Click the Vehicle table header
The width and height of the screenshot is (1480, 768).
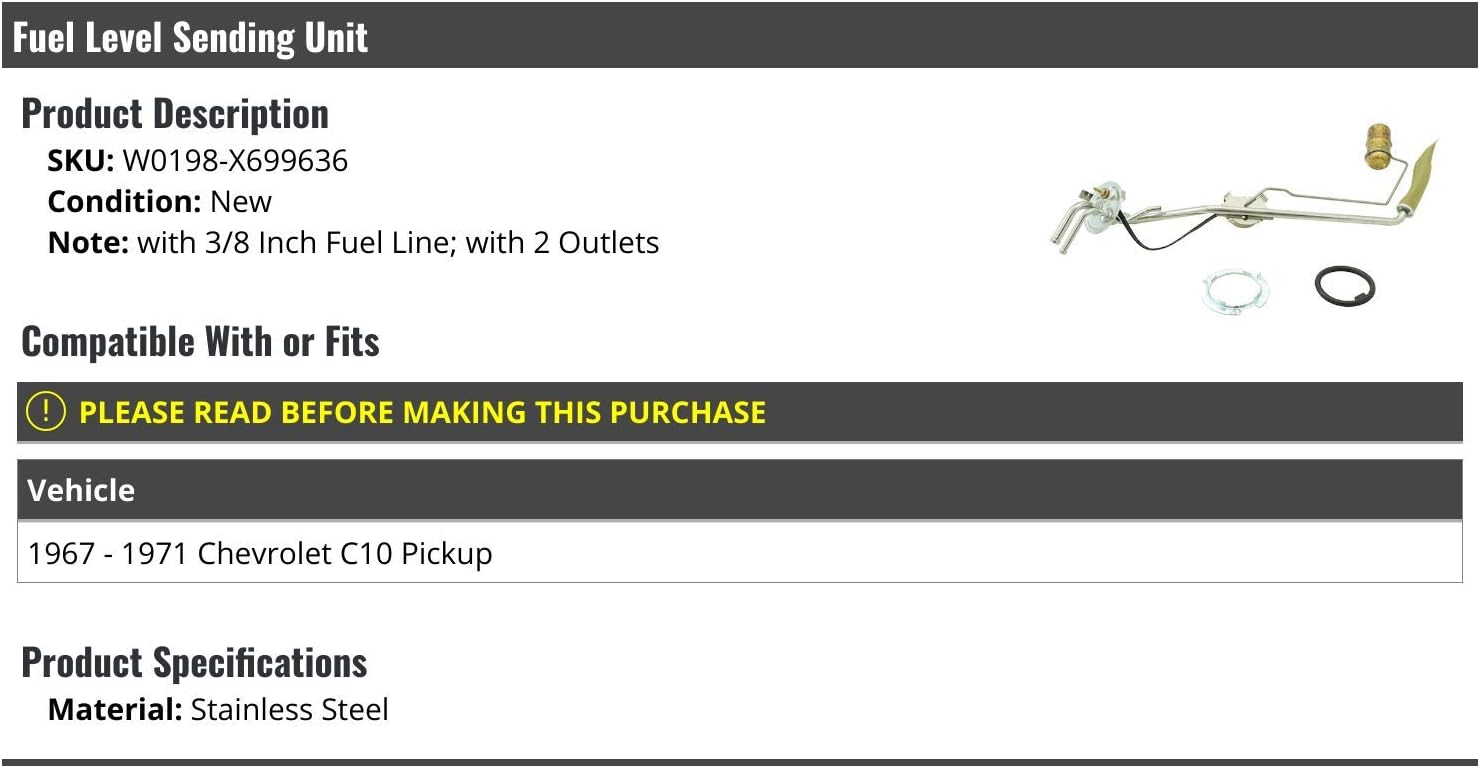tap(81, 490)
